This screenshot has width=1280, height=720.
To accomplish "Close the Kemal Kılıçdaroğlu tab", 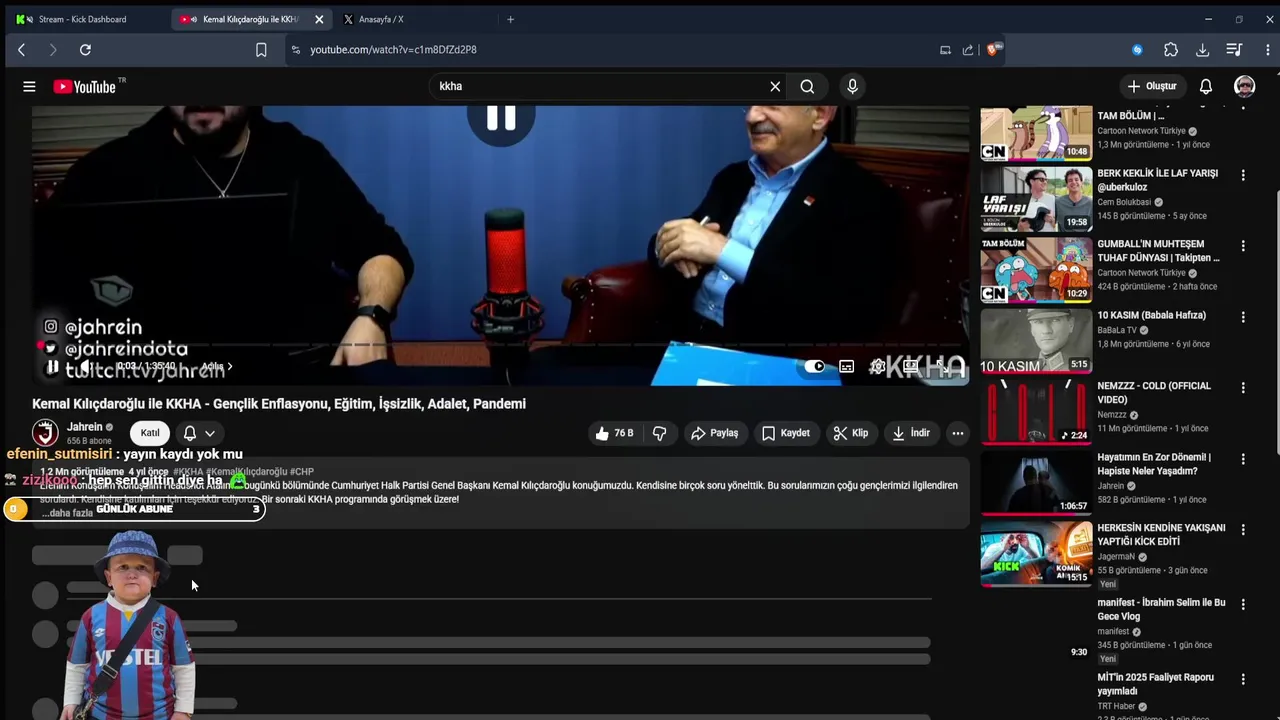I will 319,19.
